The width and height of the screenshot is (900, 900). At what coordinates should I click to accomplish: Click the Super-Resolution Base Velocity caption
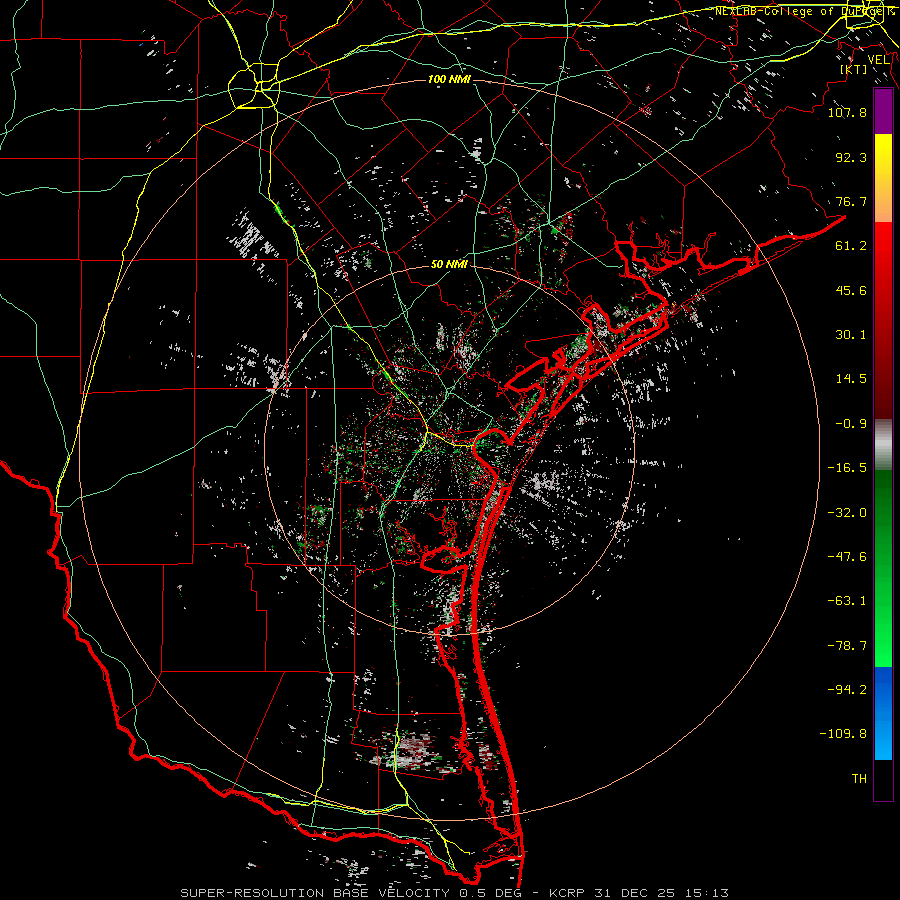pos(455,893)
